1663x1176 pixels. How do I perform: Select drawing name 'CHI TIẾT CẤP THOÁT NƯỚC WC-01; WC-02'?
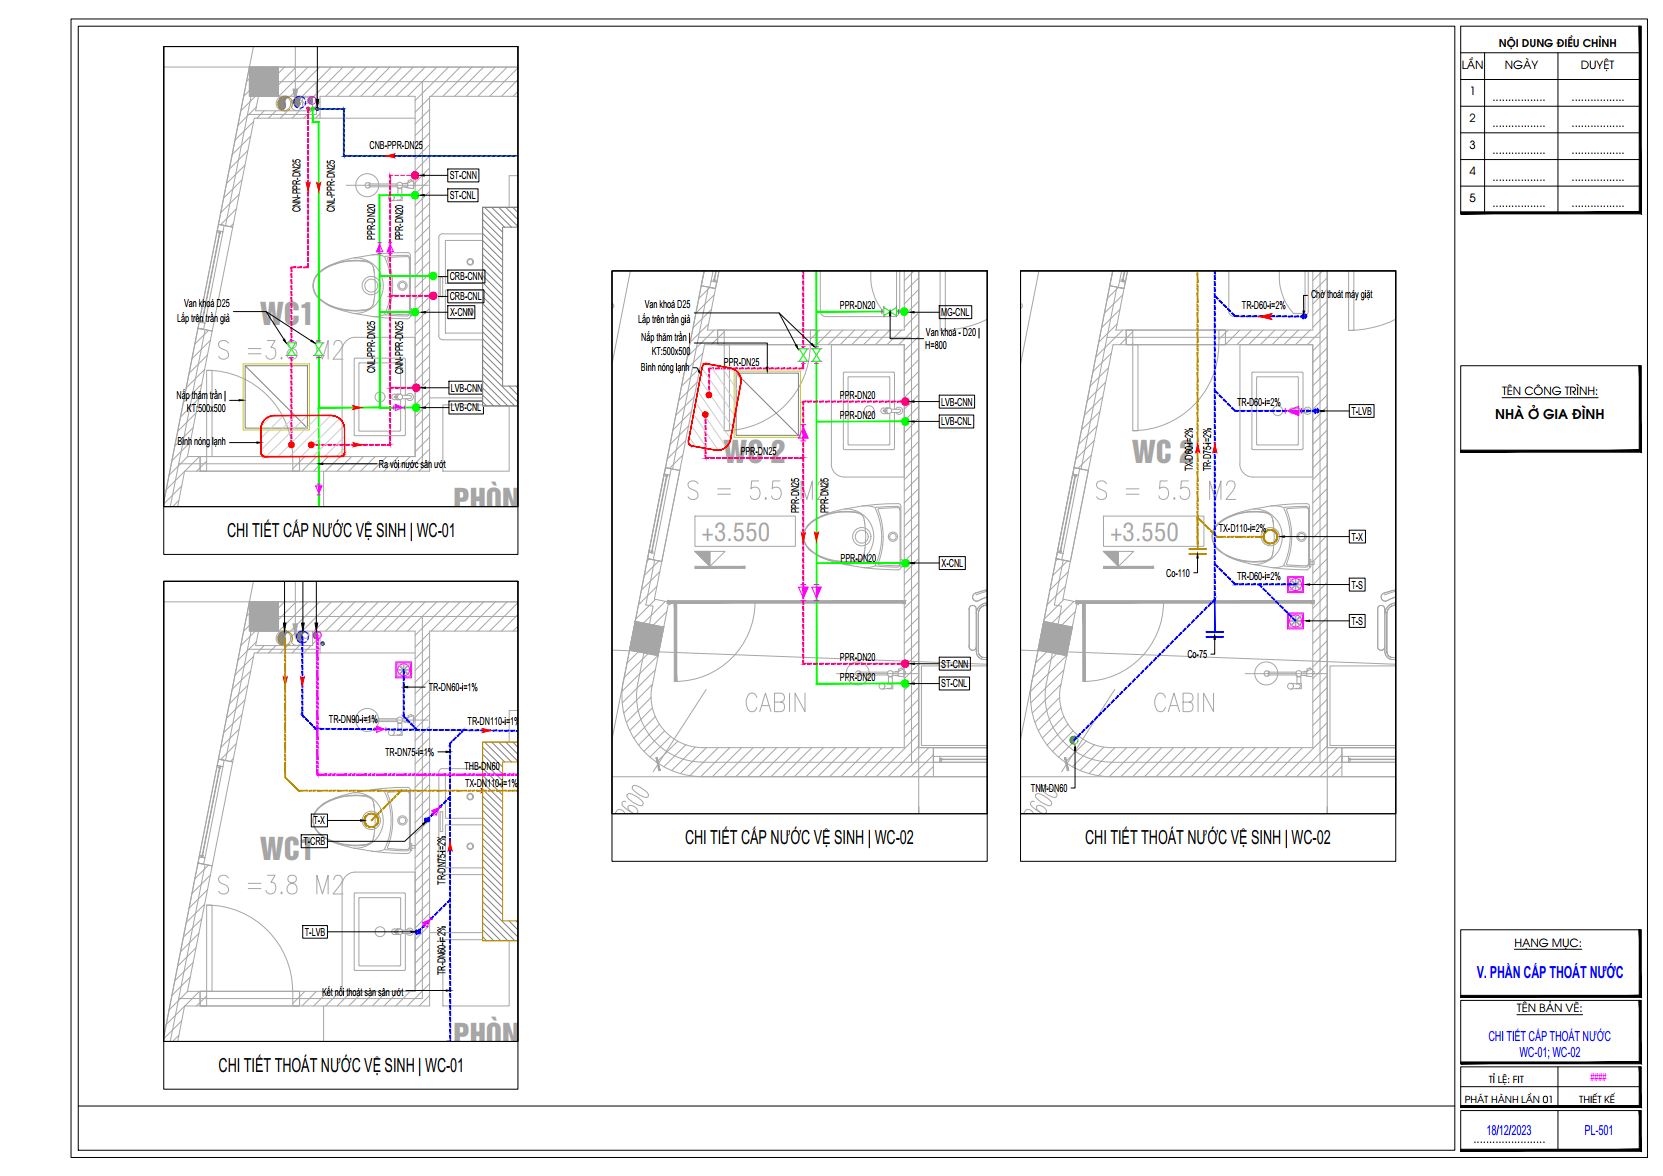[1549, 1044]
